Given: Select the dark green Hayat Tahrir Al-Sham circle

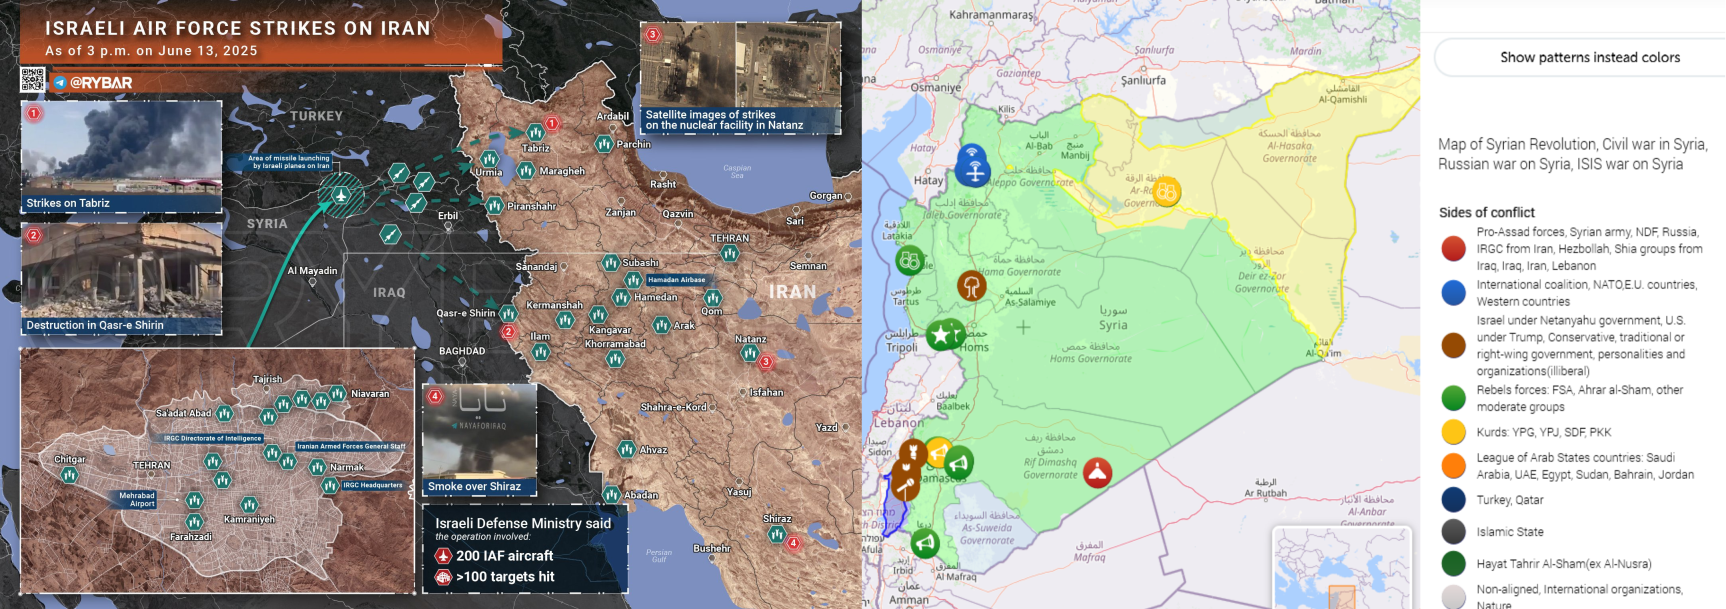Looking at the screenshot, I should point(1454,563).
